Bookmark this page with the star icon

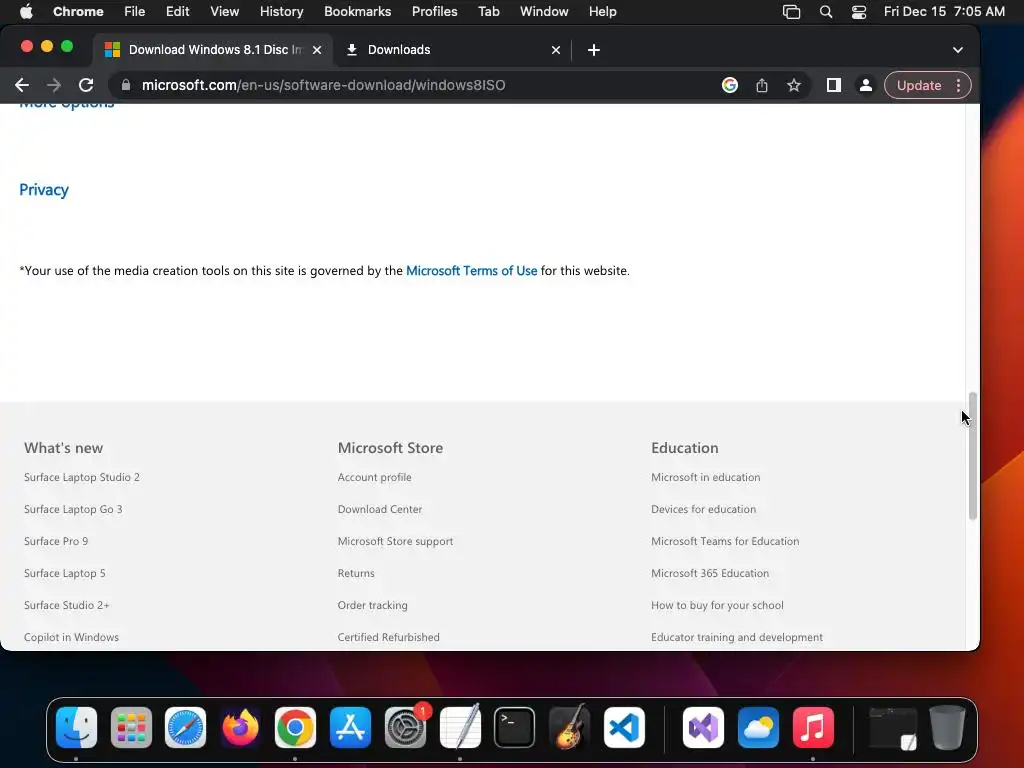[x=793, y=86]
